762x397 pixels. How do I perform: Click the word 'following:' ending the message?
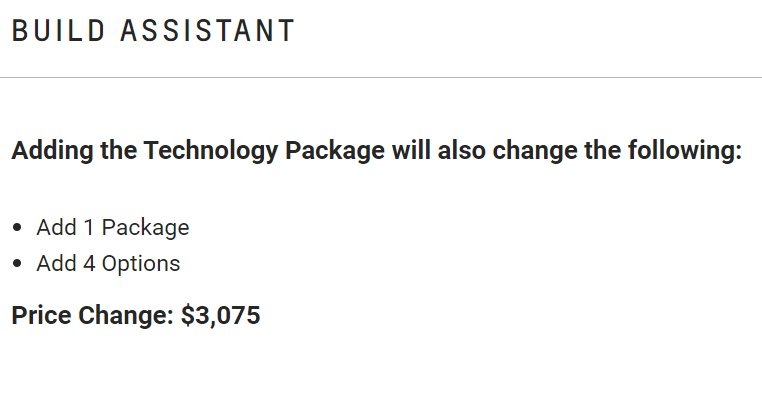685,151
